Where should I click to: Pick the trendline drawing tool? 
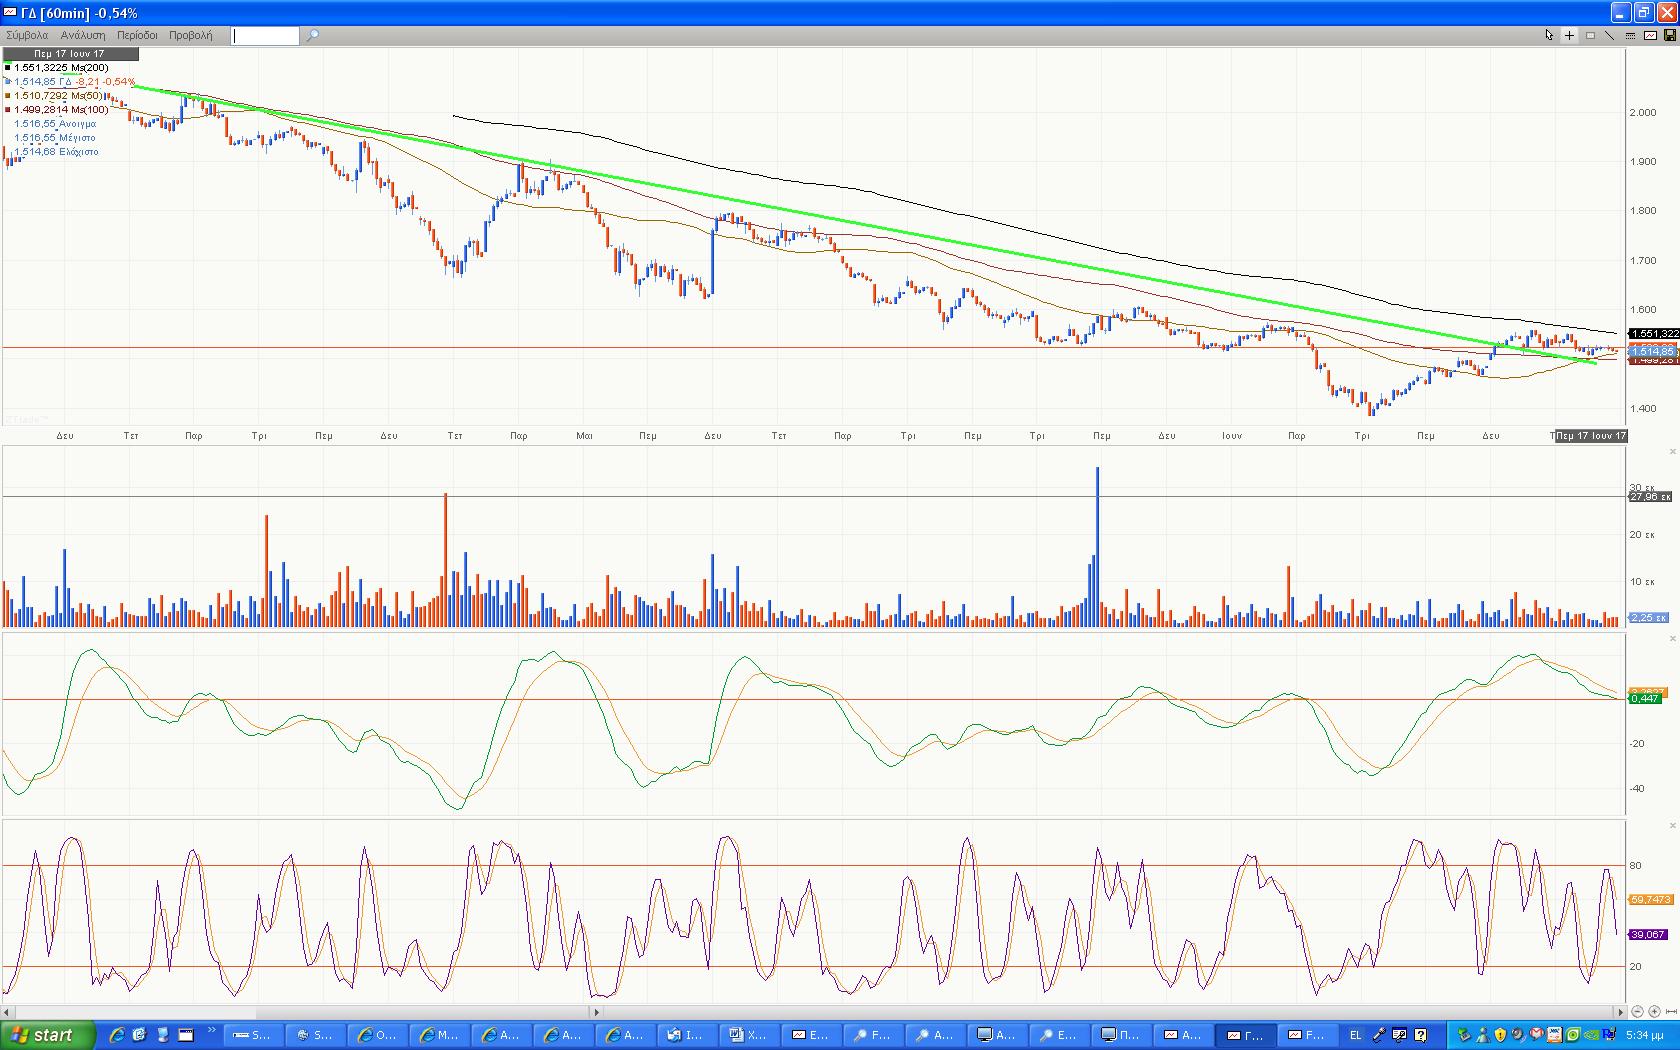pyautogui.click(x=1610, y=35)
